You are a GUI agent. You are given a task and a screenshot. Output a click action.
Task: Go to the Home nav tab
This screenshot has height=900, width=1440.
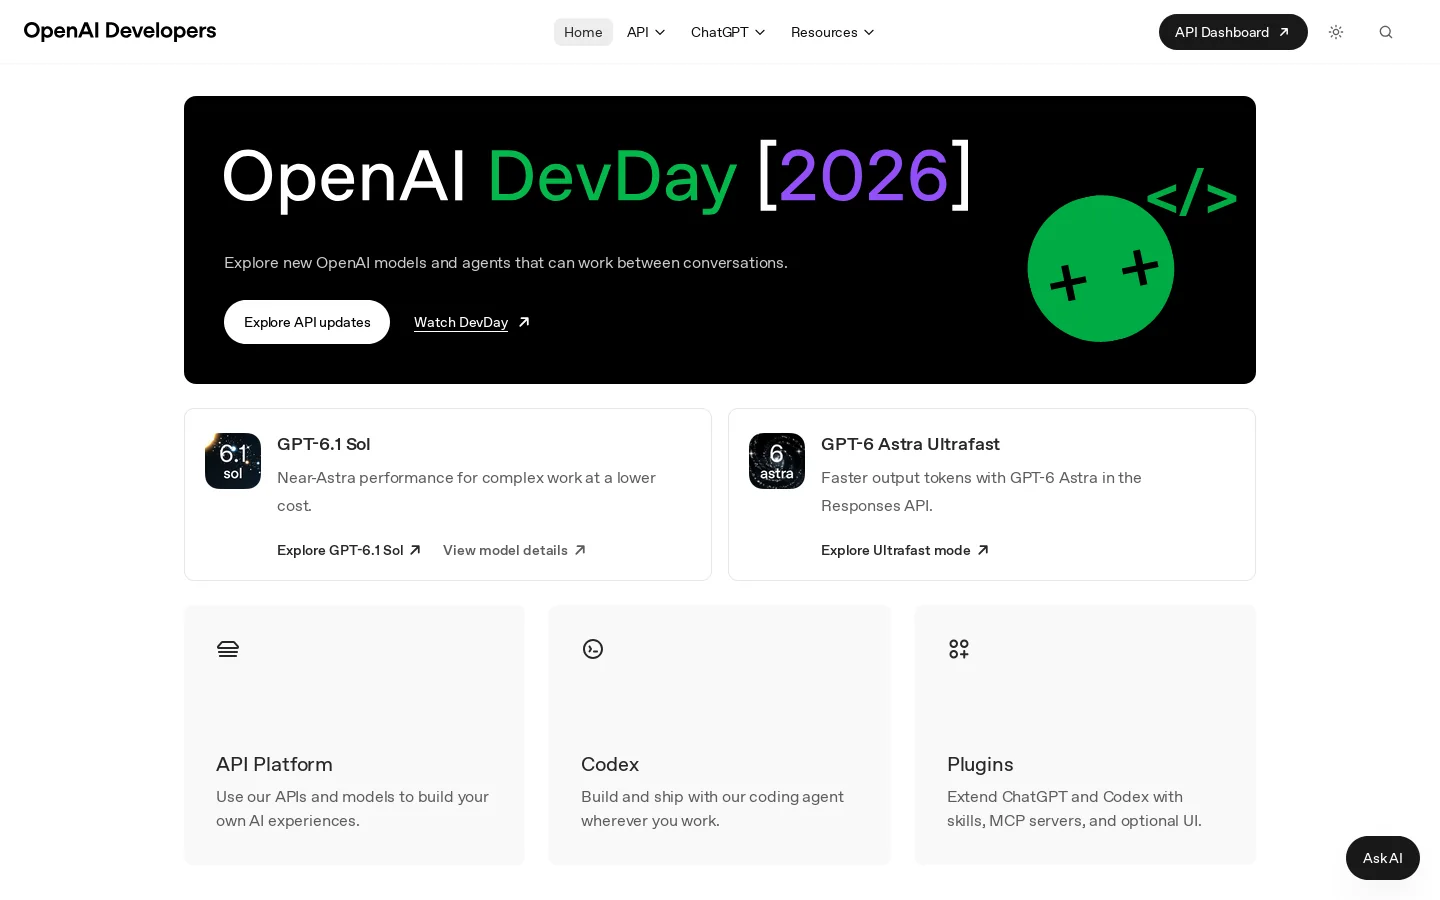click(x=583, y=32)
